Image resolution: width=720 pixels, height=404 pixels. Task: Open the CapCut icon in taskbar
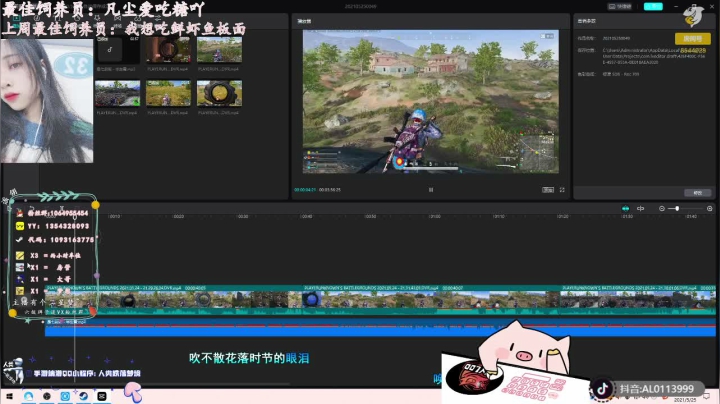tap(102, 396)
